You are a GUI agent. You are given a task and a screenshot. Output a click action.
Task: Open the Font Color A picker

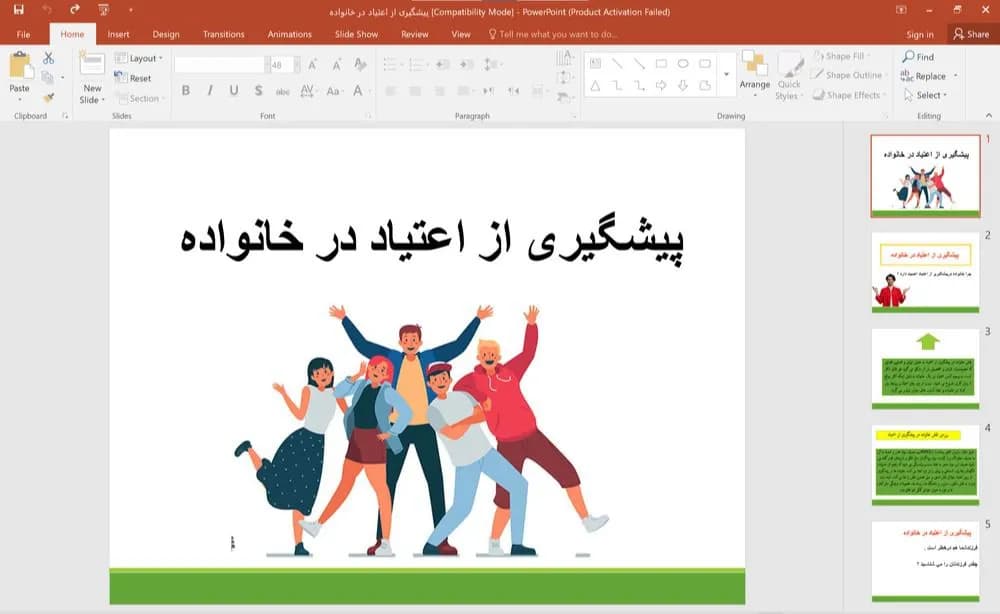(x=360, y=91)
